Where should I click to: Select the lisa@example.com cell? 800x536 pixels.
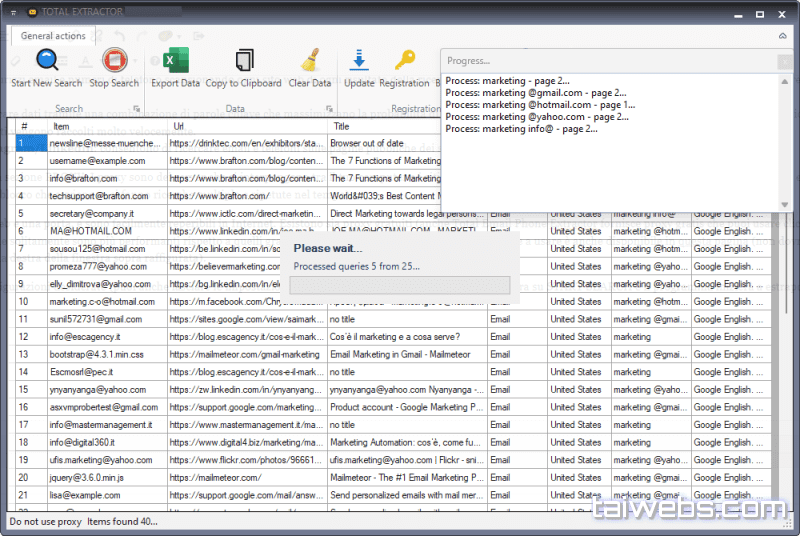107,495
